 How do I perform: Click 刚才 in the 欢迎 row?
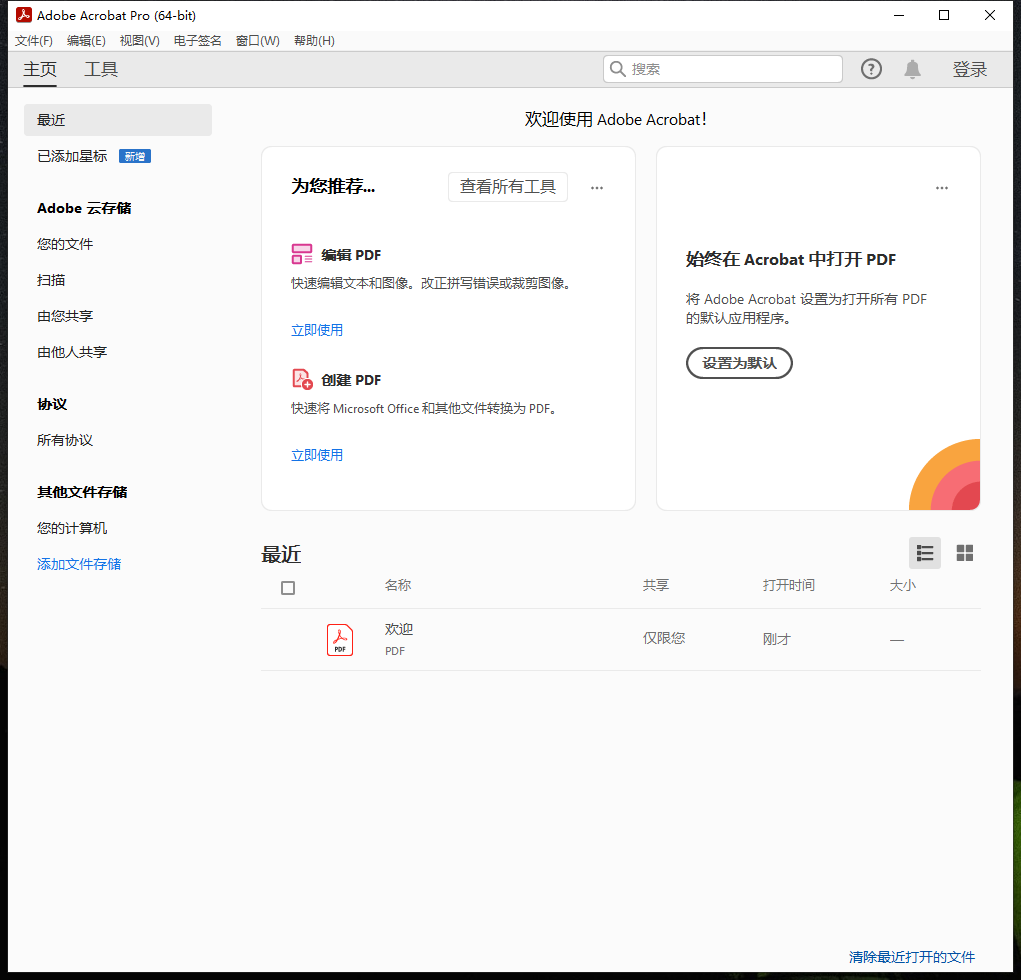(x=776, y=639)
